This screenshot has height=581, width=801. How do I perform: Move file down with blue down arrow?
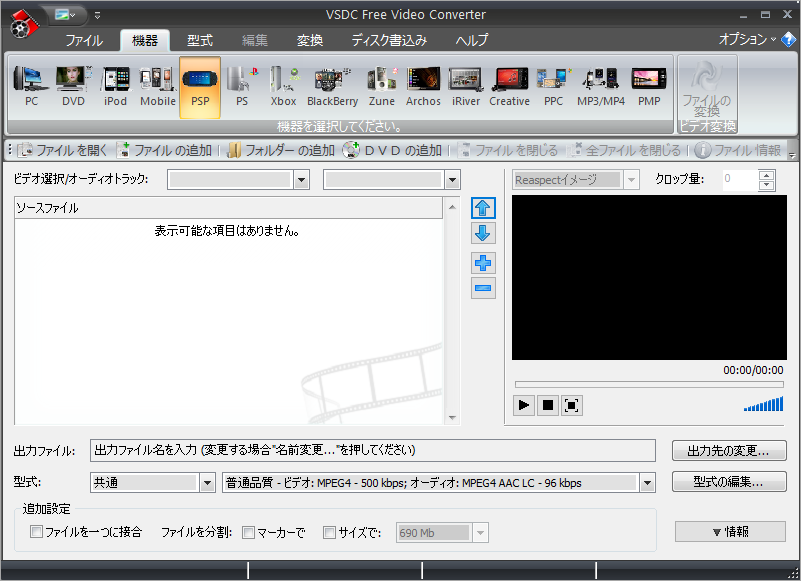point(483,234)
